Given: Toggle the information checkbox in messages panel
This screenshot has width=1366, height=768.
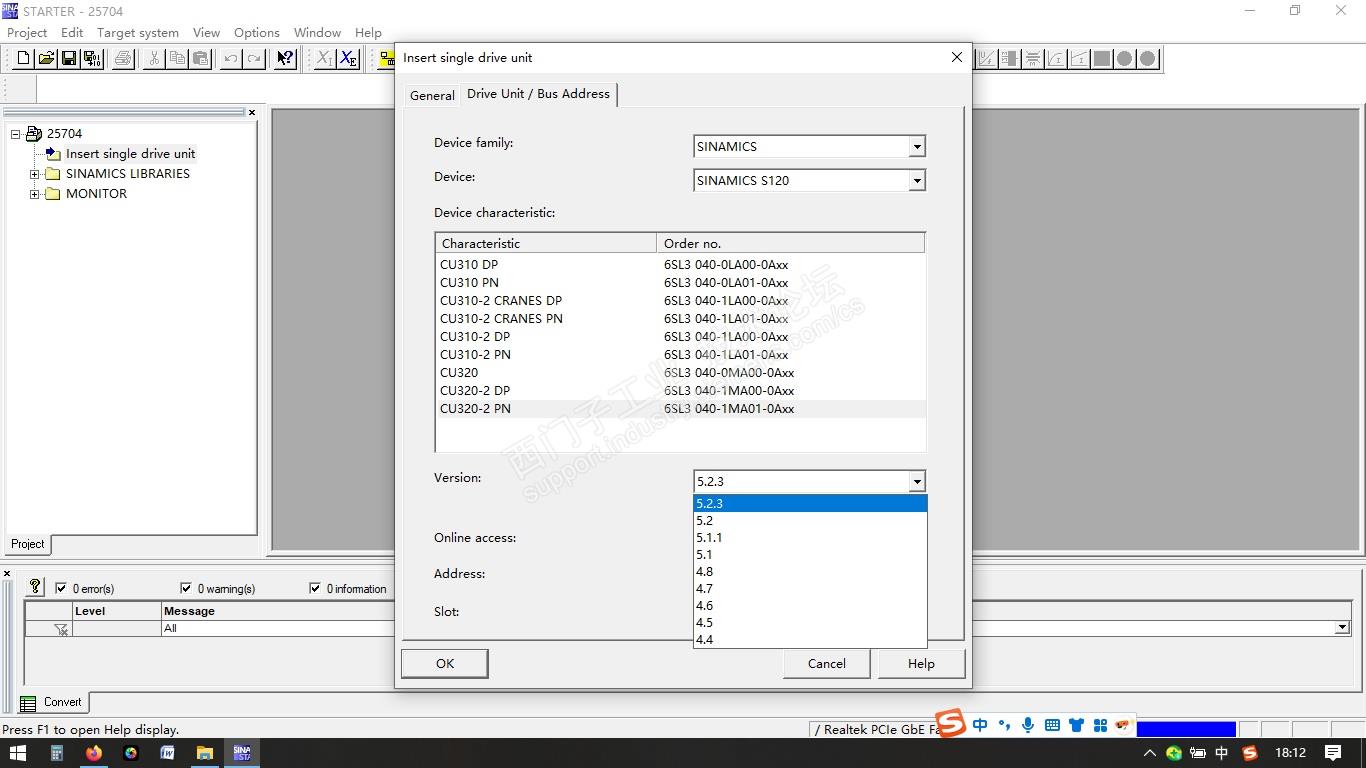Looking at the screenshot, I should pos(315,588).
